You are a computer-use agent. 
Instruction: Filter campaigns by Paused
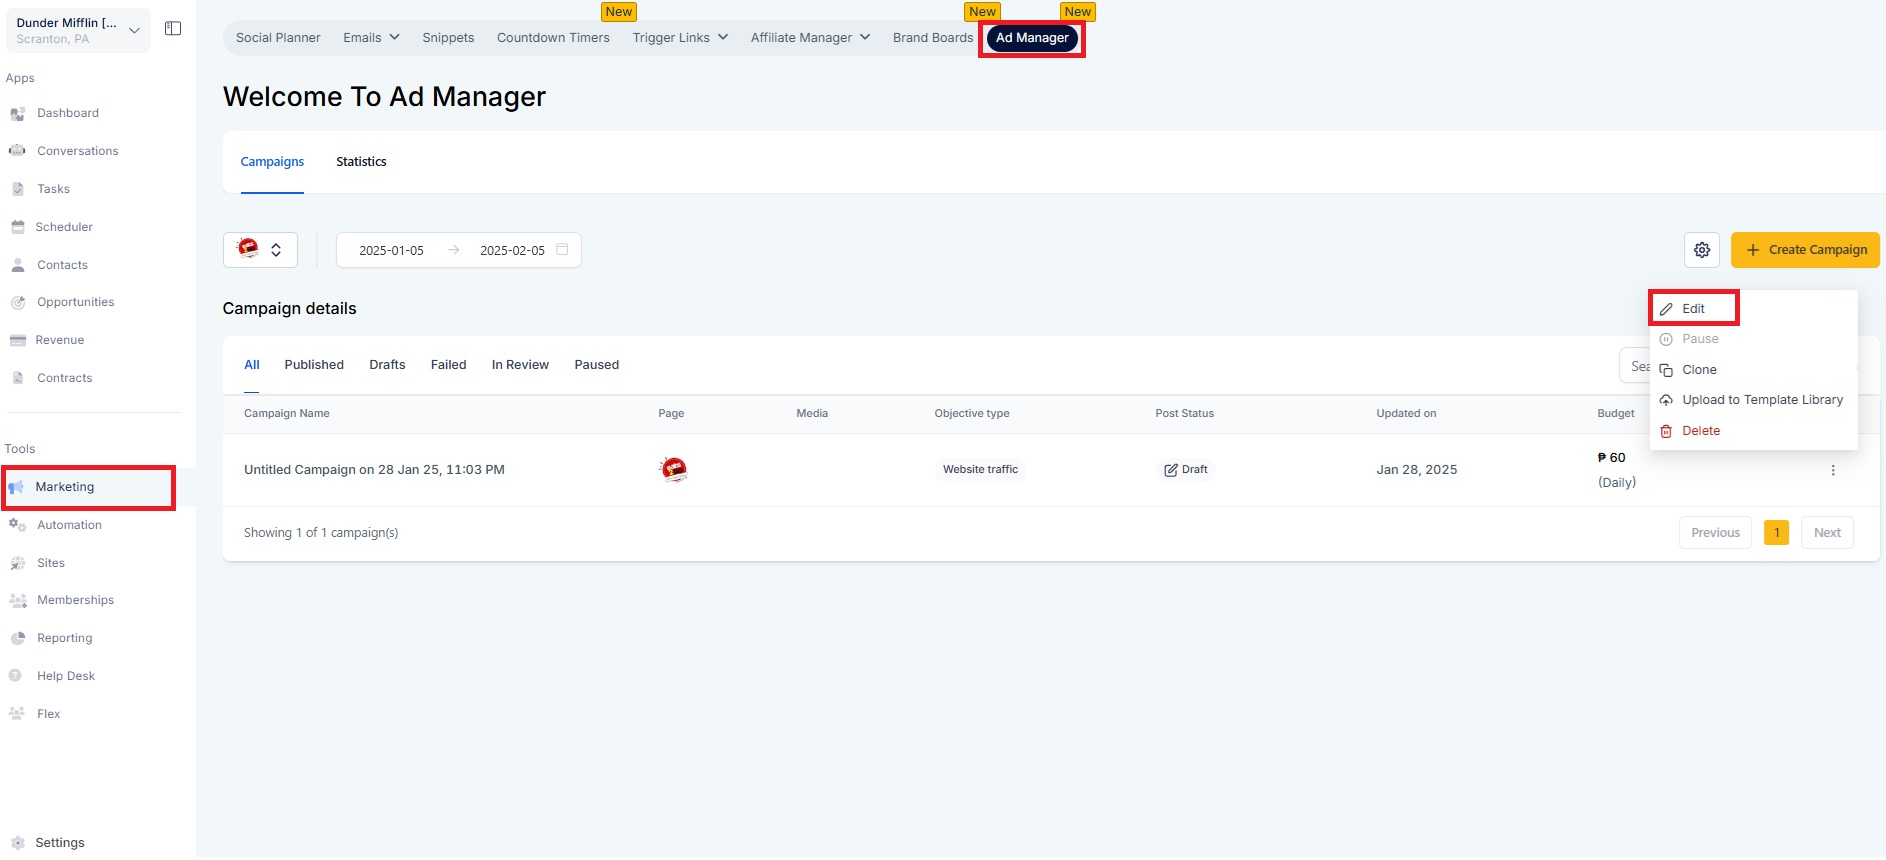click(597, 365)
